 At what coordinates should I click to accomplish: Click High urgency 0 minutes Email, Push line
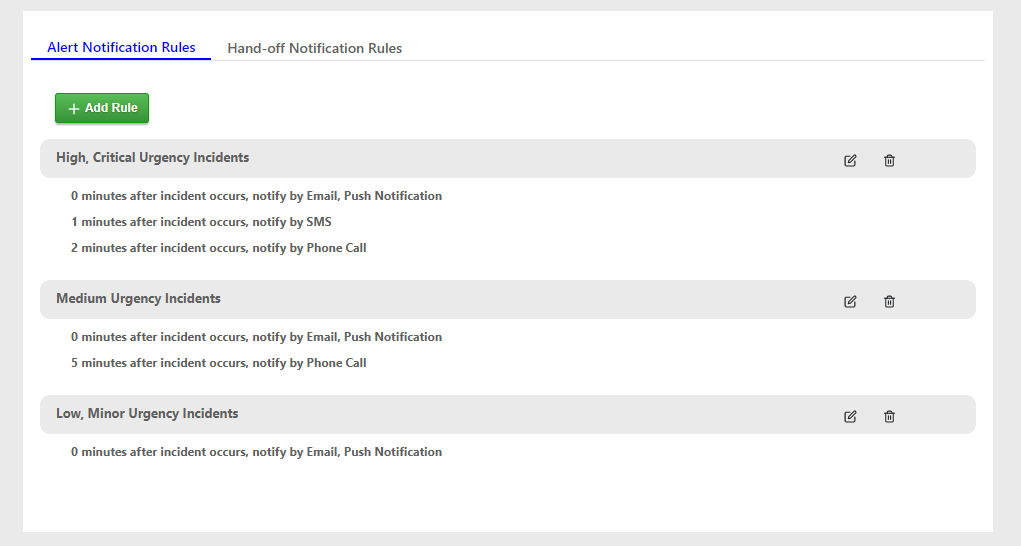pos(257,196)
